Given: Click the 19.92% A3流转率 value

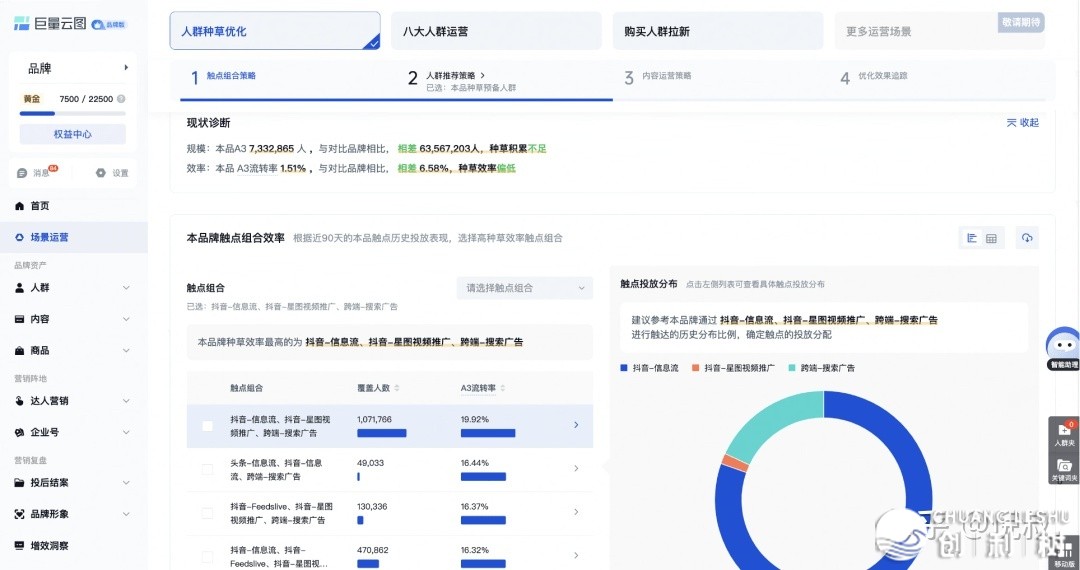Looking at the screenshot, I should point(475,419).
